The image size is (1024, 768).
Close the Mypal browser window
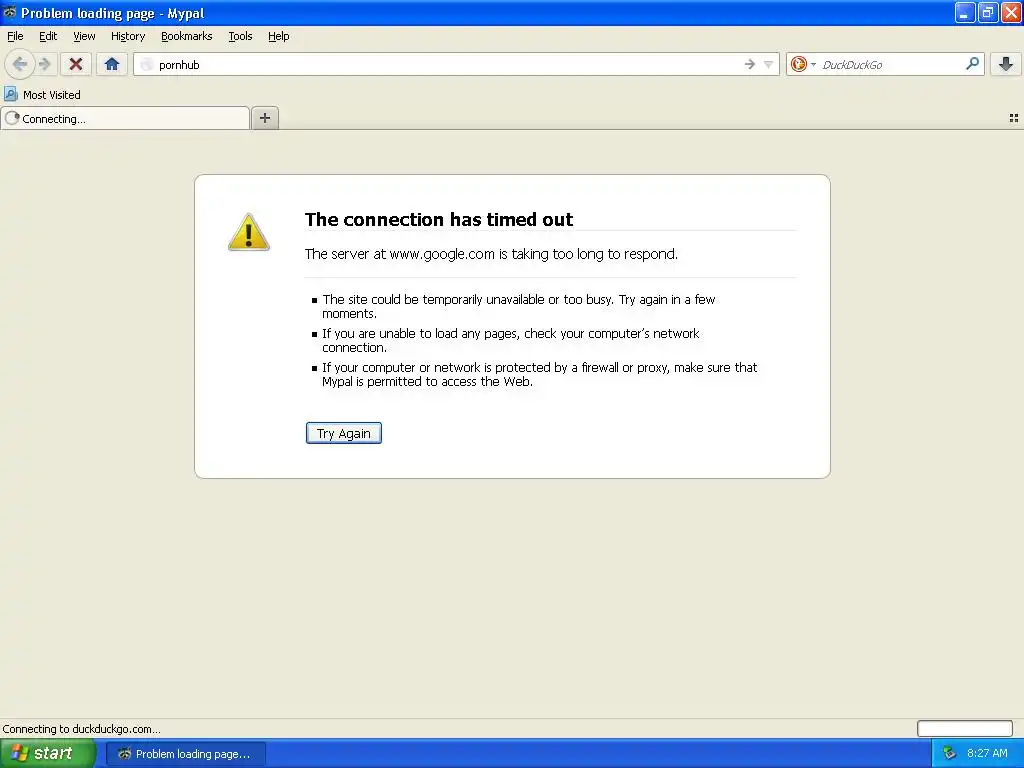coord(1011,12)
